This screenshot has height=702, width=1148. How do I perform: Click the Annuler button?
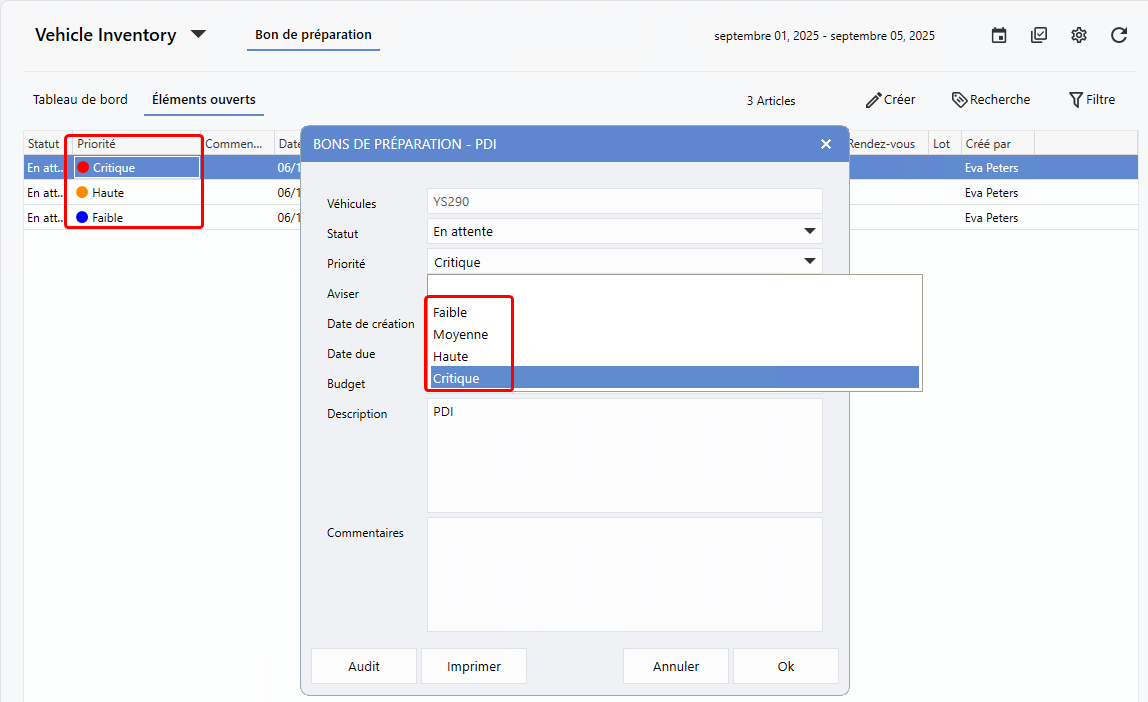676,666
